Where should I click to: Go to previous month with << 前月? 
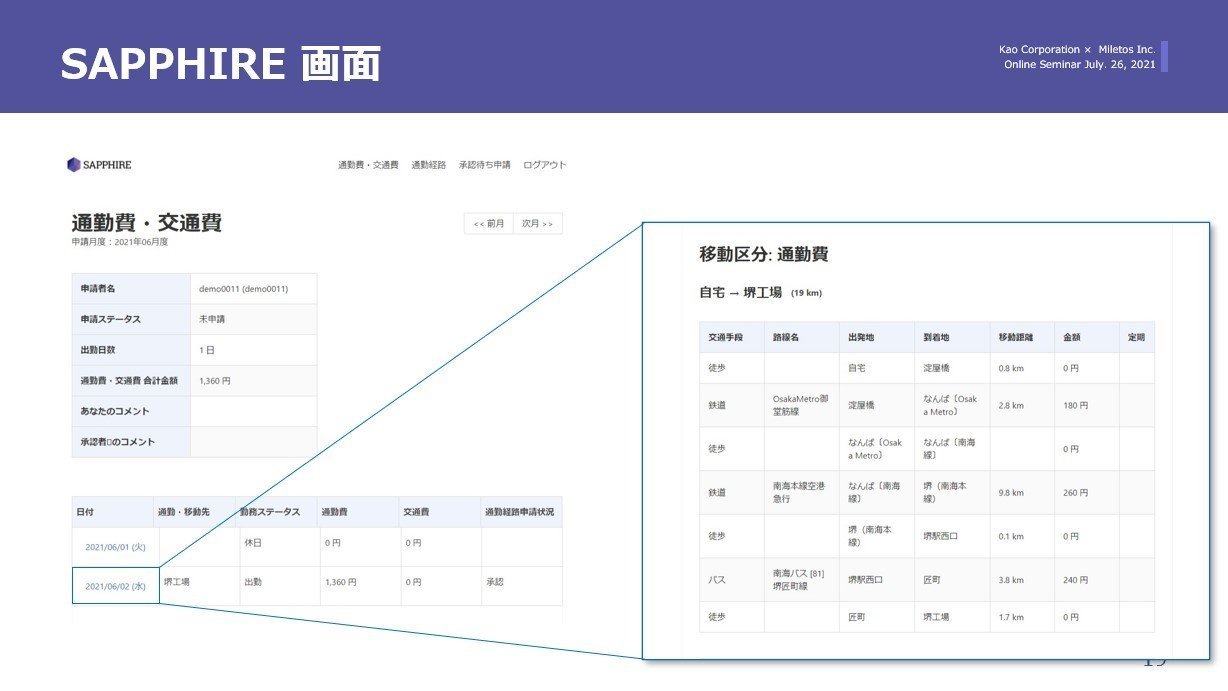click(489, 224)
